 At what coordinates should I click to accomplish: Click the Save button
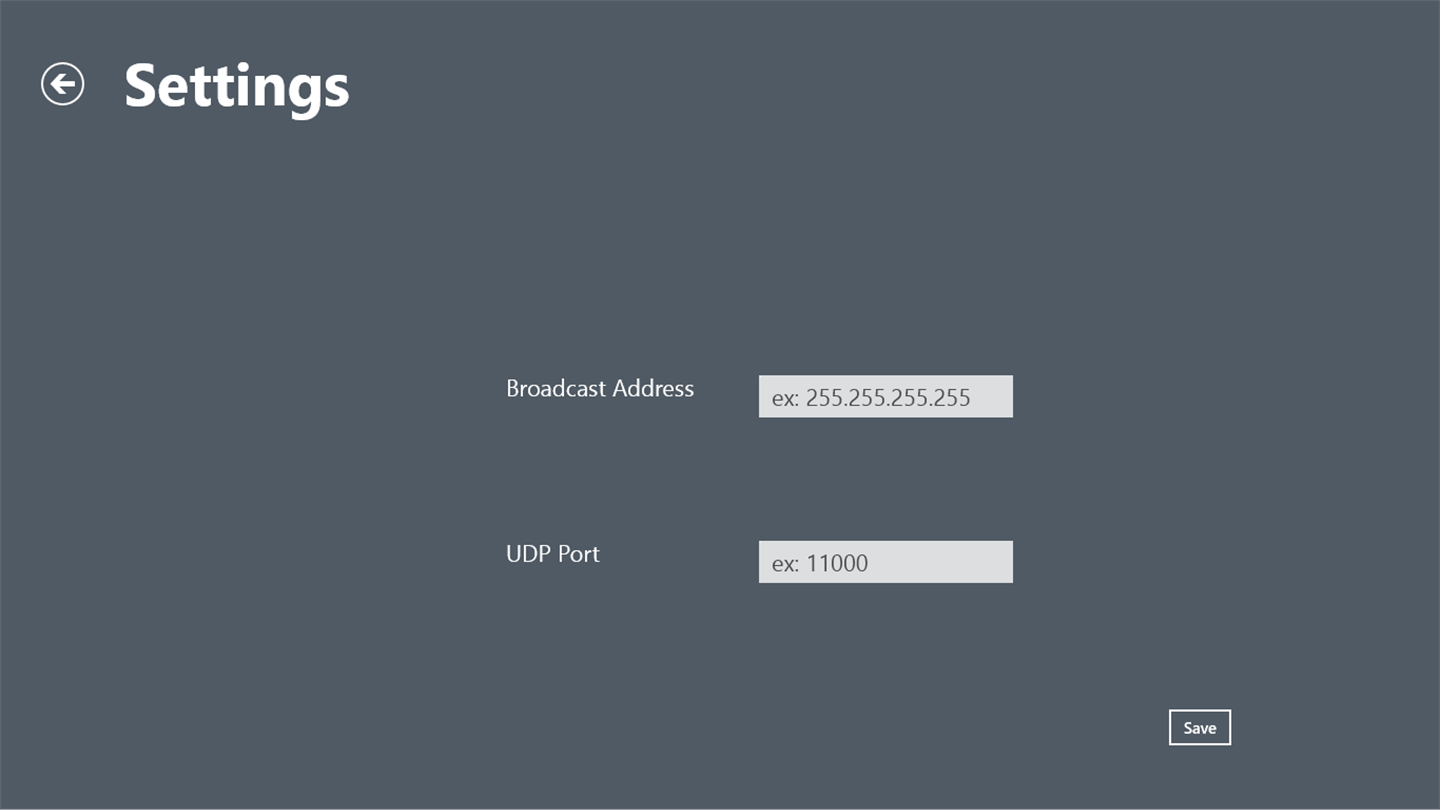pyautogui.click(x=1199, y=728)
